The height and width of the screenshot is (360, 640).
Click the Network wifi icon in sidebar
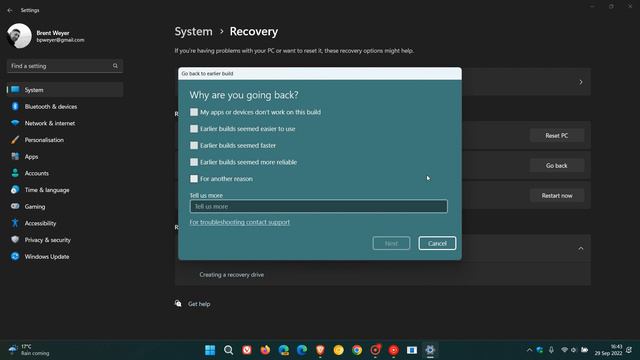click(15, 123)
